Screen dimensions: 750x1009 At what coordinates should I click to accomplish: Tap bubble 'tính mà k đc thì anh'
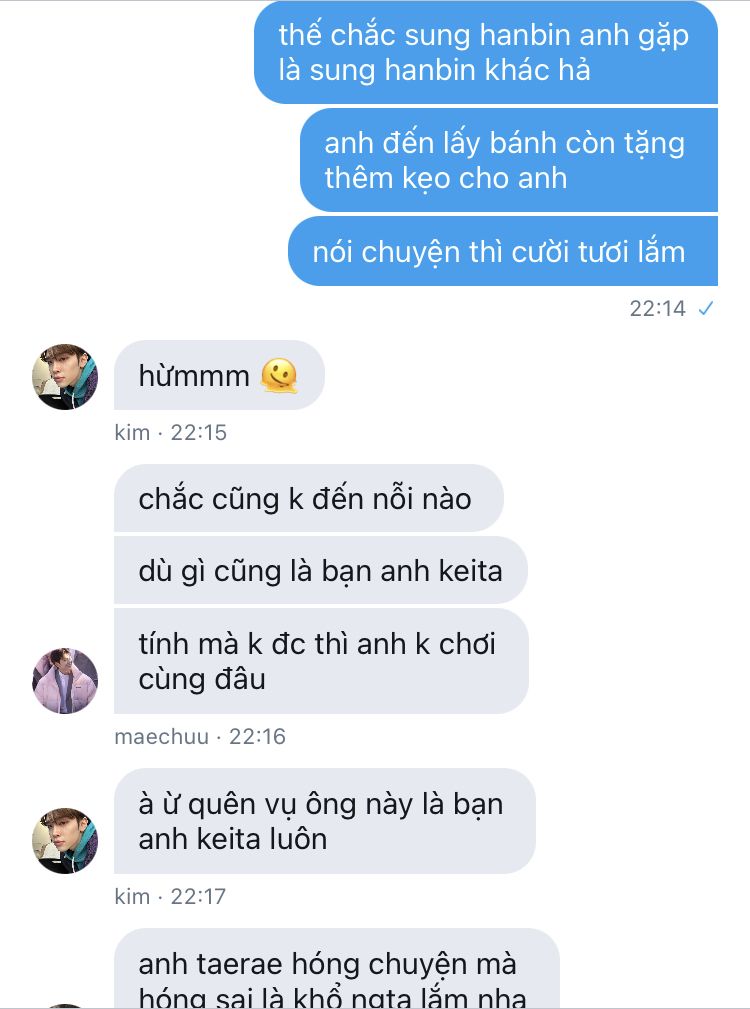coord(322,661)
